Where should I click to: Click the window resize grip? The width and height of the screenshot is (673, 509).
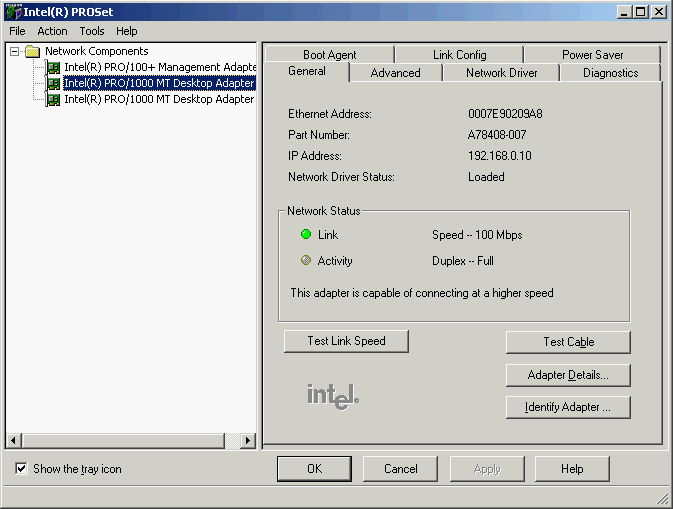point(663,498)
